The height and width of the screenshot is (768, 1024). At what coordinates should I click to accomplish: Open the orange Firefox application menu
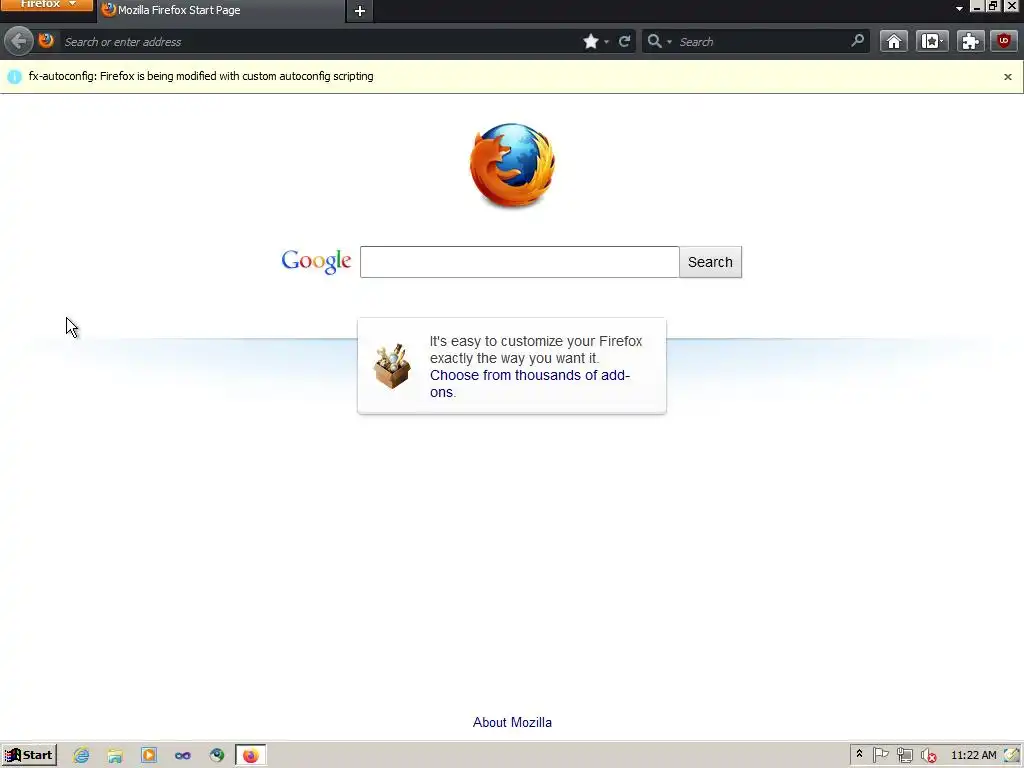(47, 5)
